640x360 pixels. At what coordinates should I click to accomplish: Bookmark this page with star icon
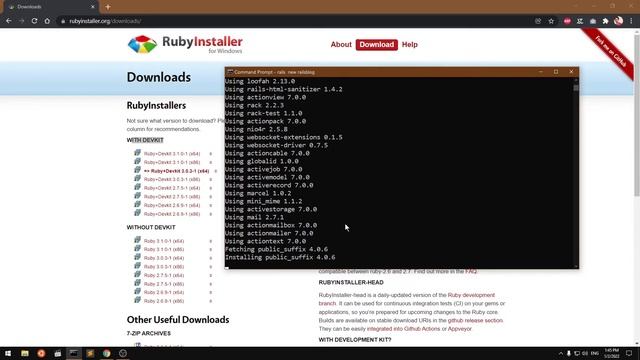pos(551,21)
